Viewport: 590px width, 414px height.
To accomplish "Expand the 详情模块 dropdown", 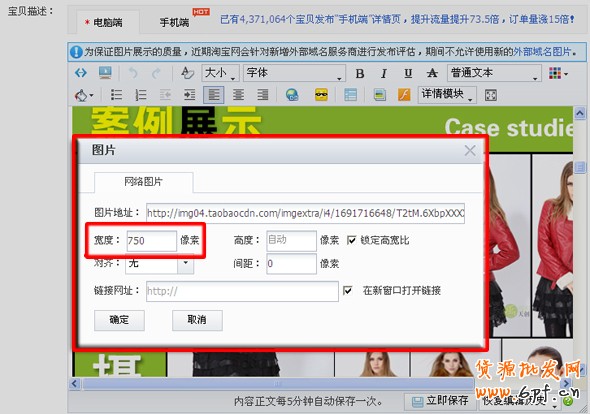I will (x=447, y=94).
